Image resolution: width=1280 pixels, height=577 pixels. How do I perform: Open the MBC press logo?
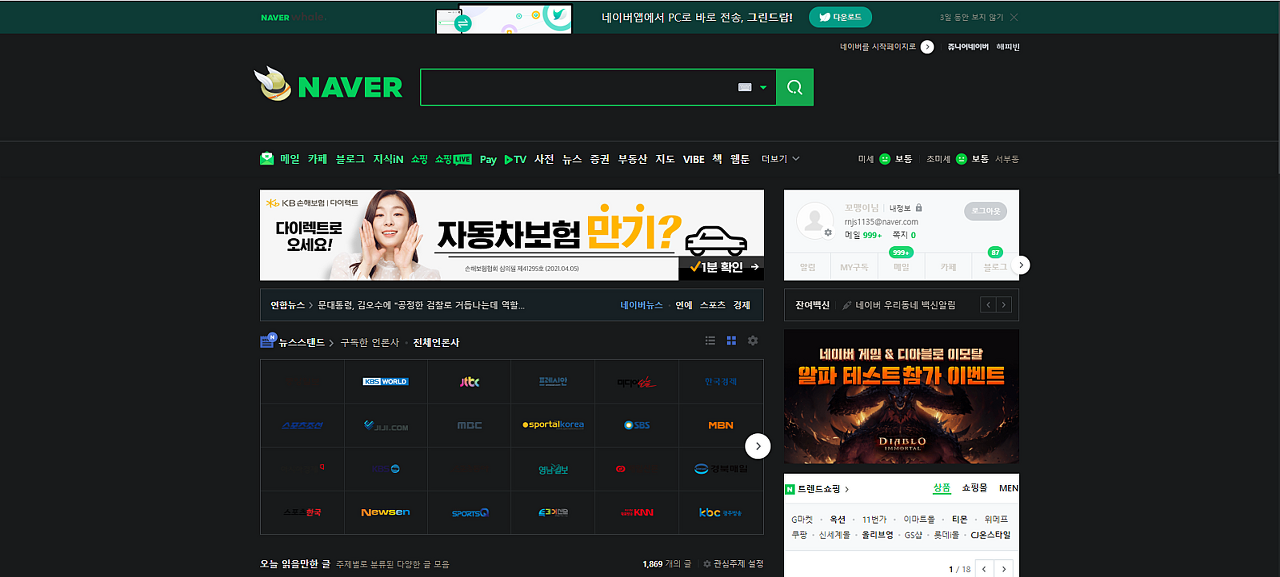469,425
